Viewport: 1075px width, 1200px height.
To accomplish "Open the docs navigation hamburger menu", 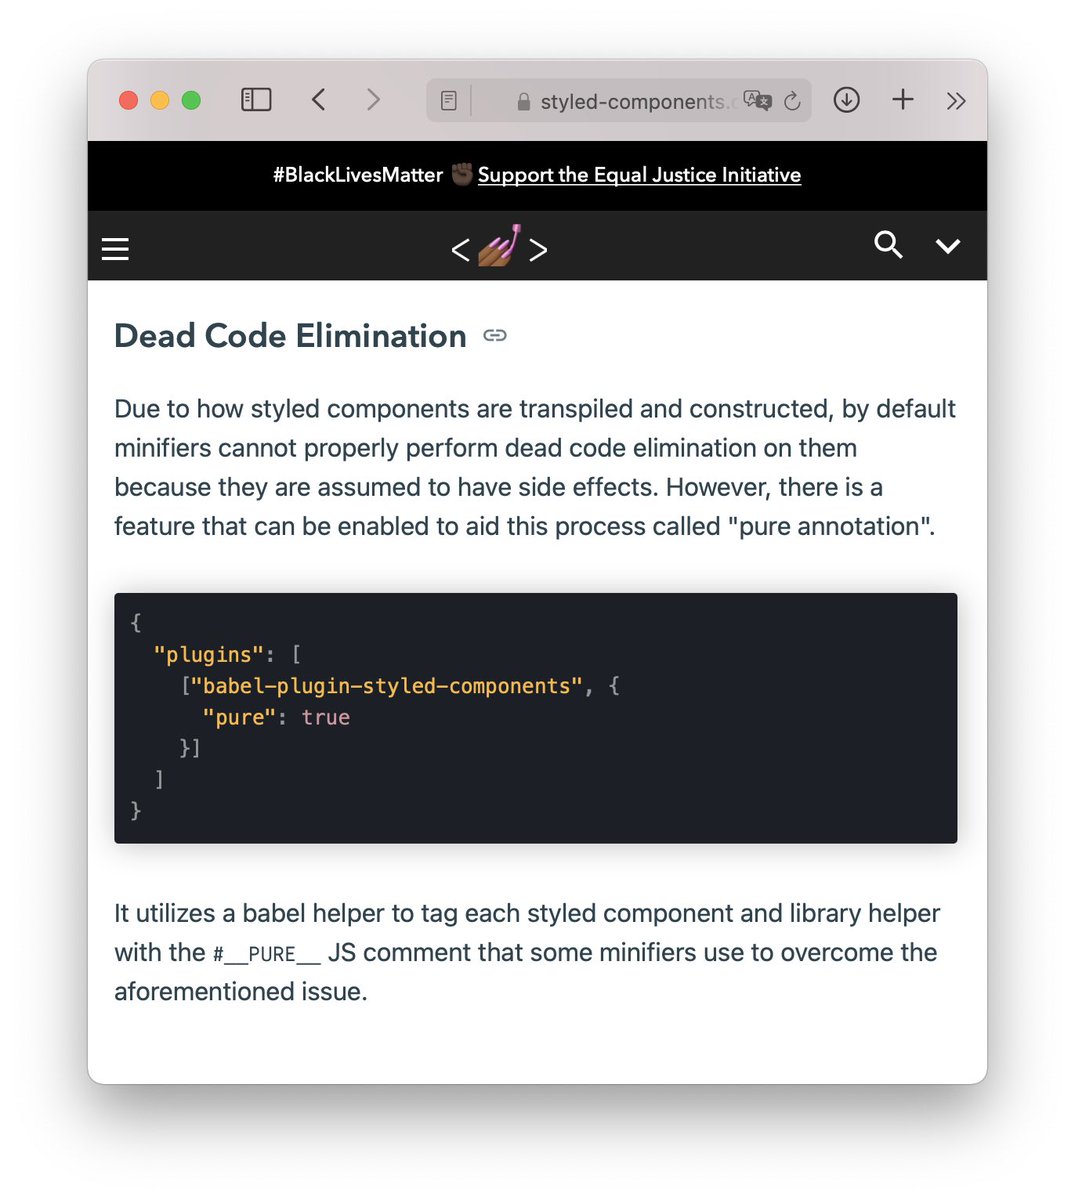I will [114, 248].
